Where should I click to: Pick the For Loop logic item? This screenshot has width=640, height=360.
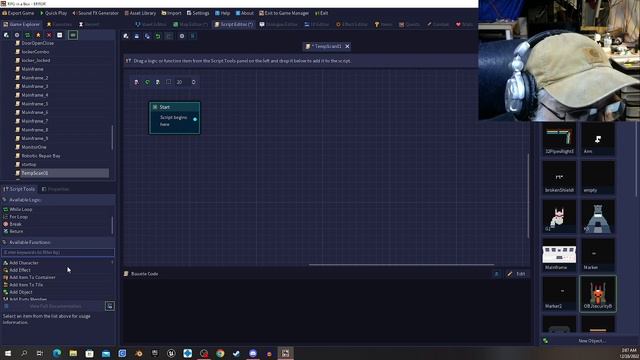[18, 217]
